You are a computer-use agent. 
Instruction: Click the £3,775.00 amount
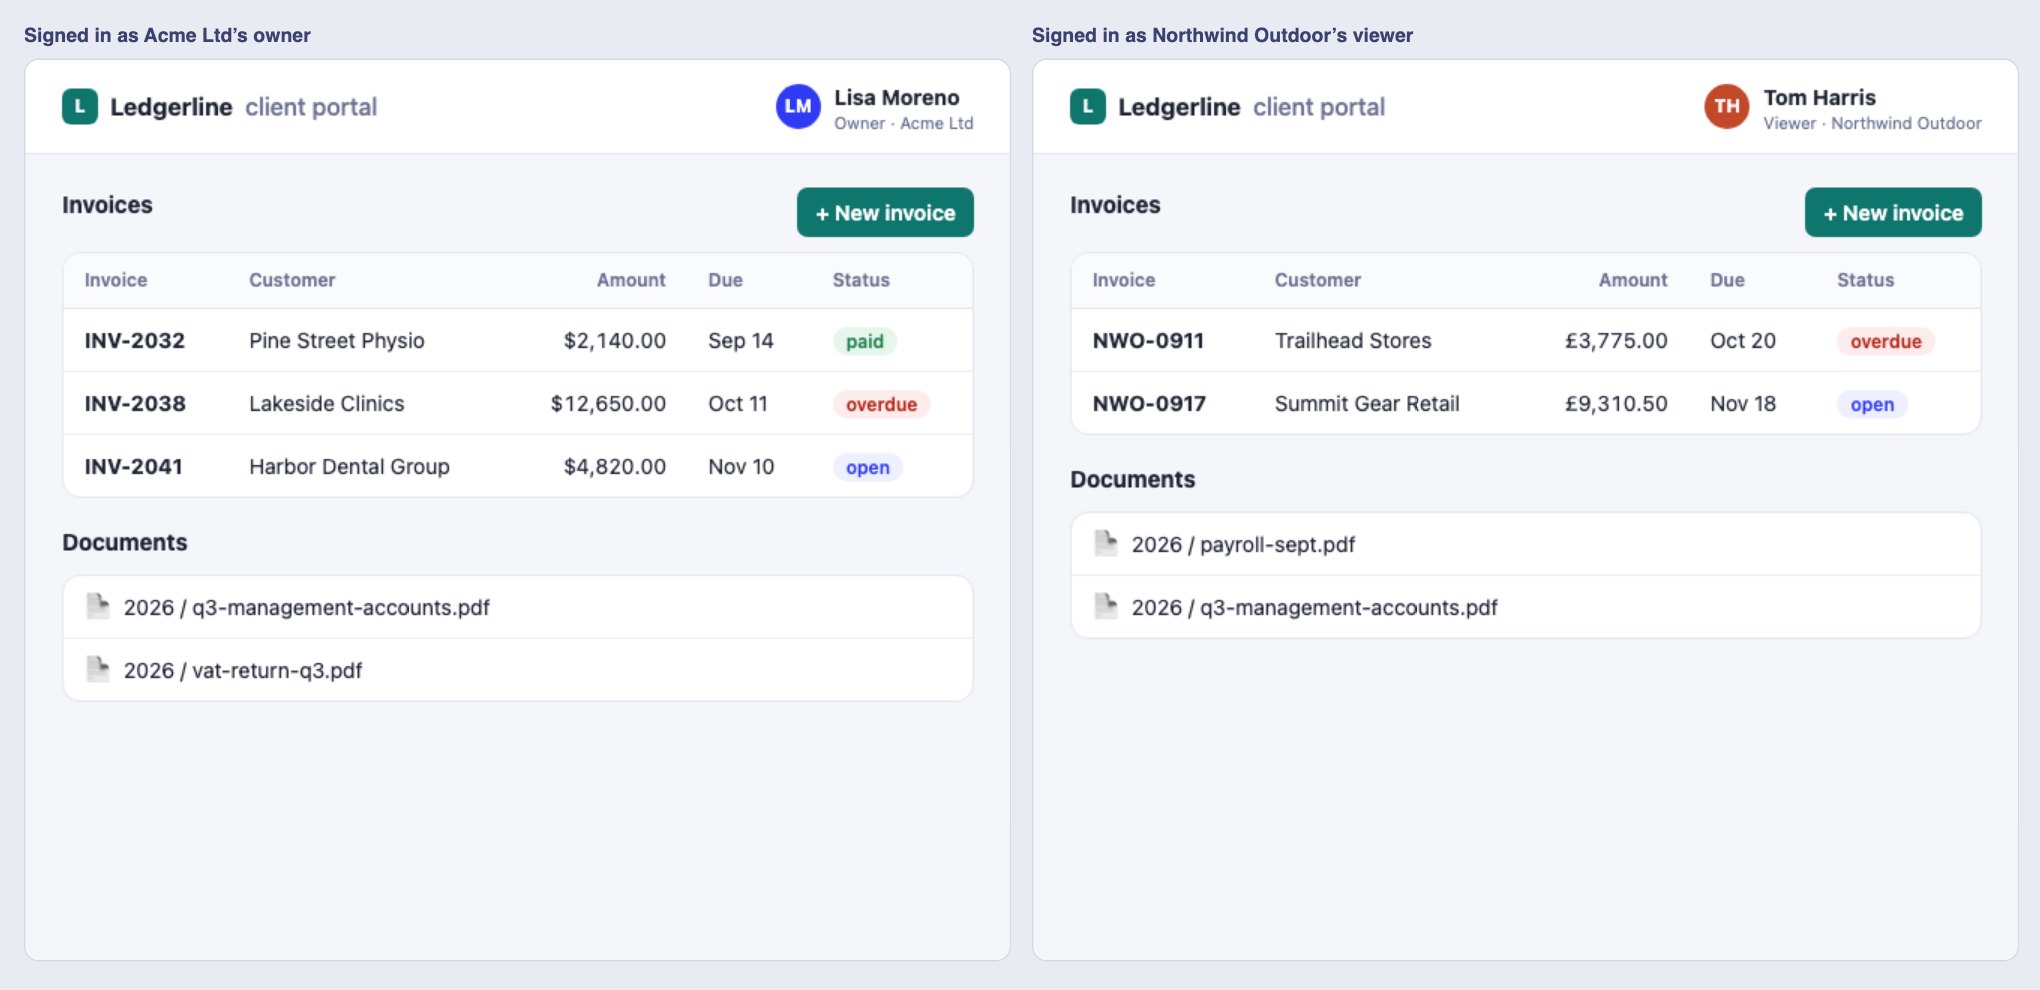pos(1616,341)
